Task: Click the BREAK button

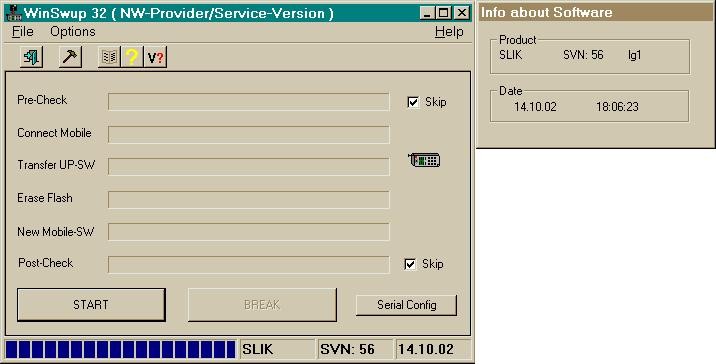Action: point(262,305)
